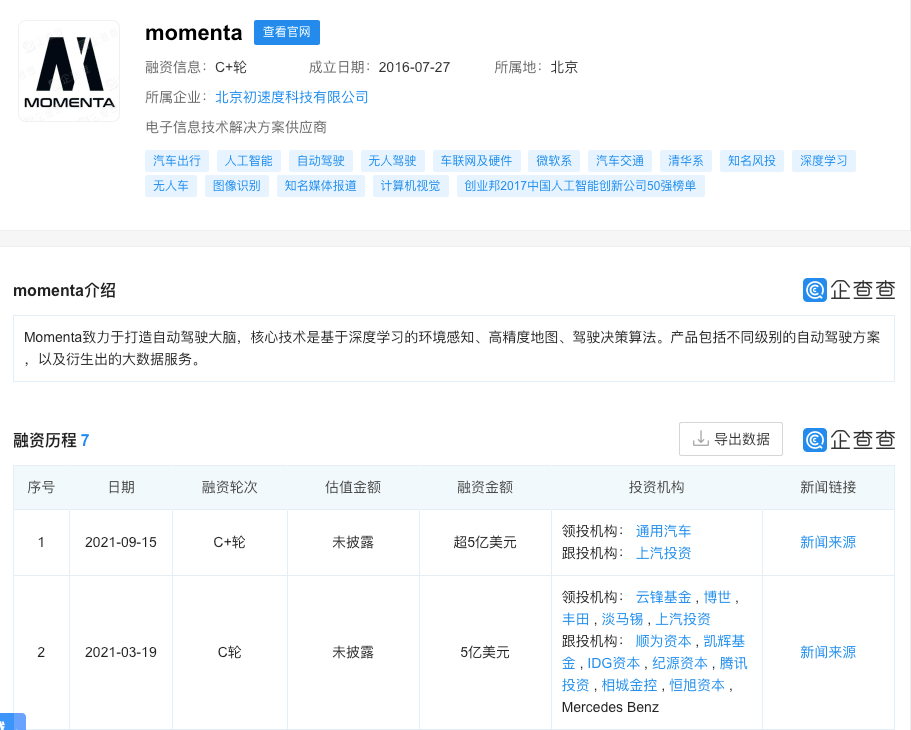This screenshot has height=730, width=911.
Task: Select the 计算机视觉 tag
Action: pyautogui.click(x=410, y=186)
